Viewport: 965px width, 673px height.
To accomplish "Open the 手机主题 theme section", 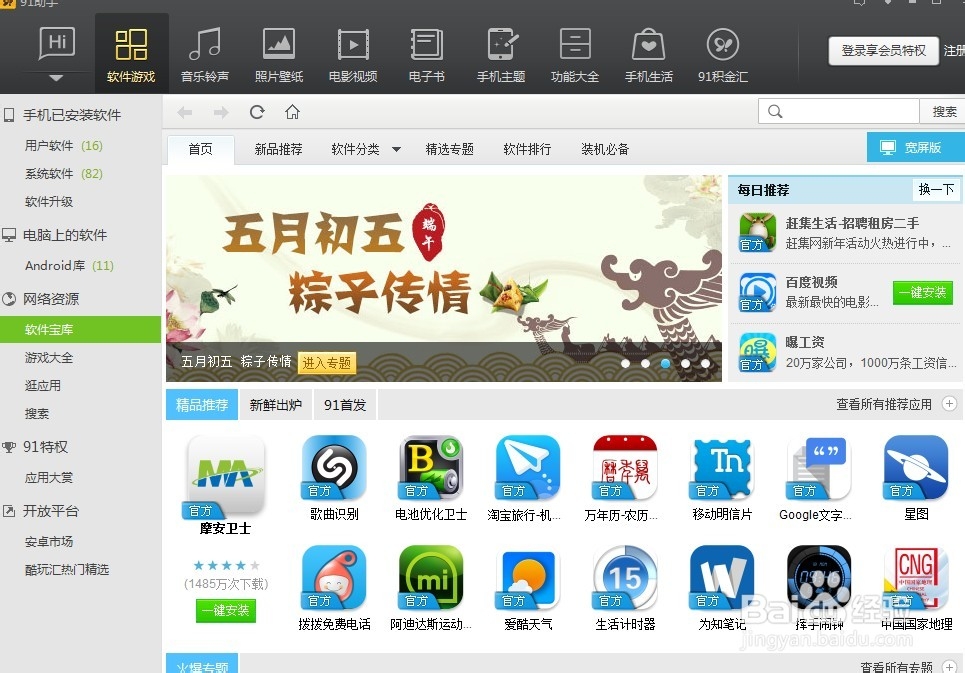I will (501, 54).
